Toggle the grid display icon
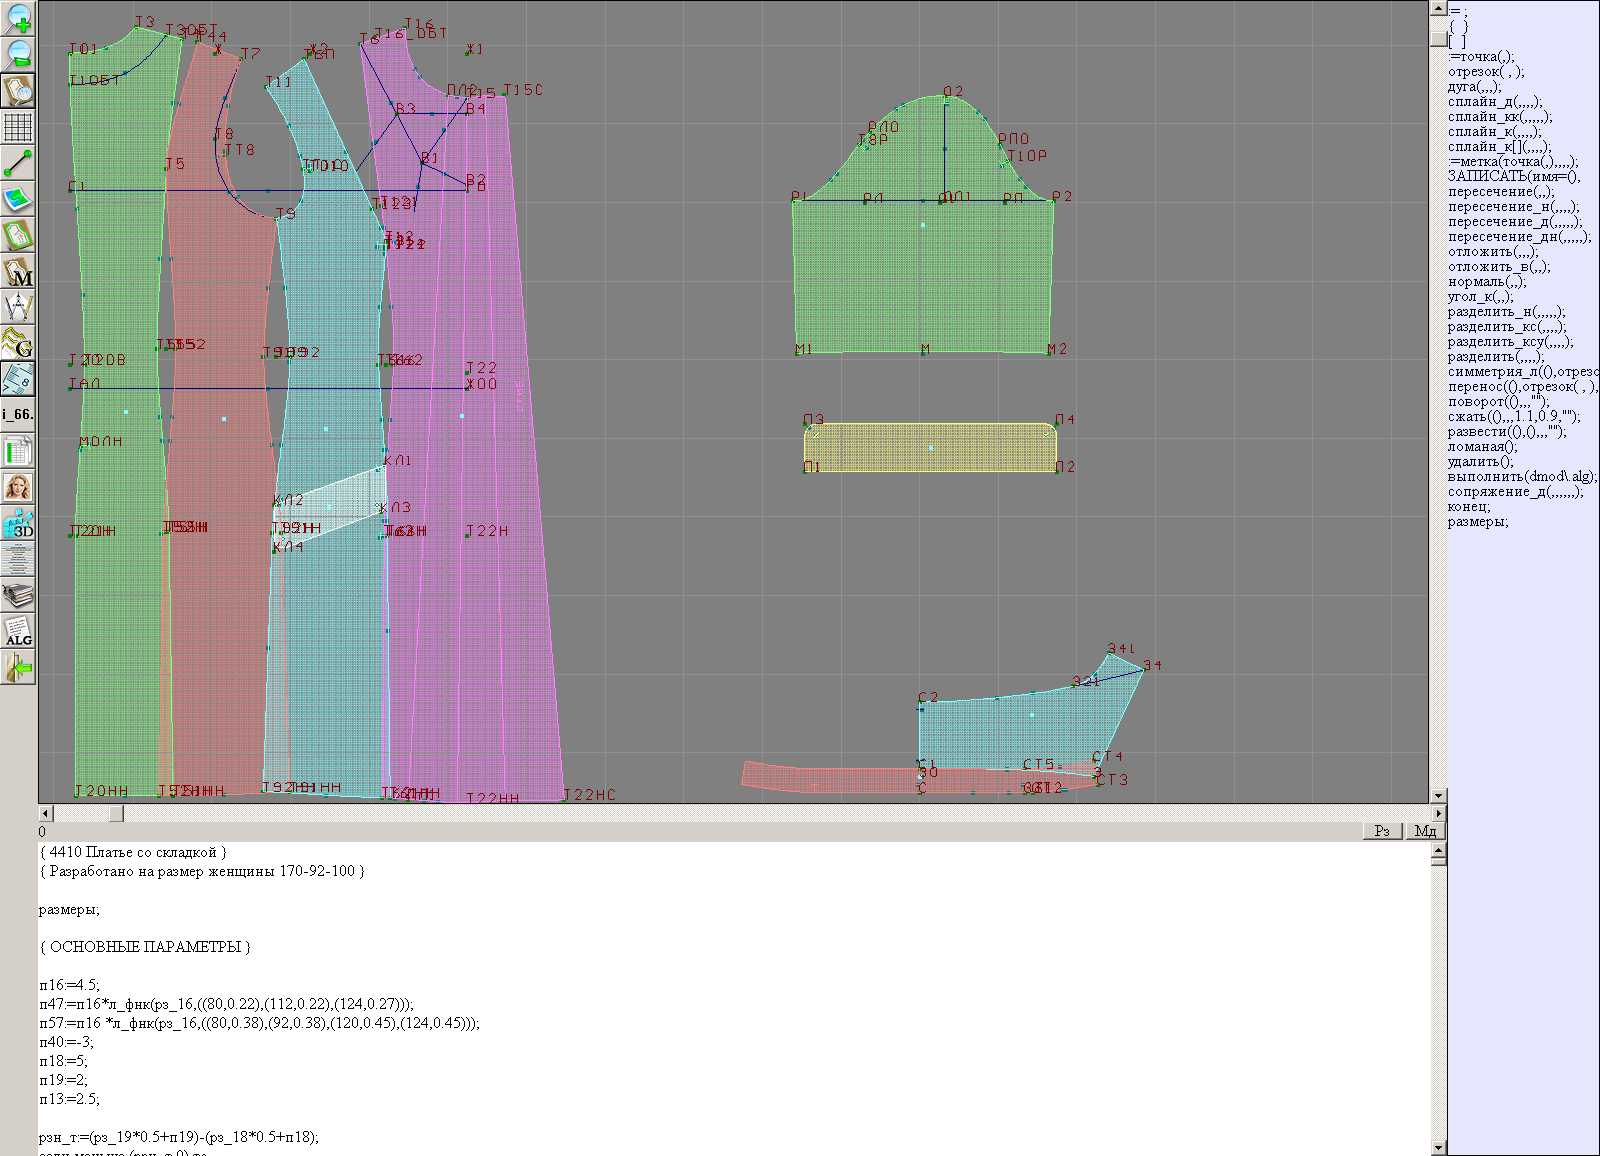The width and height of the screenshot is (1600, 1156). (18, 127)
